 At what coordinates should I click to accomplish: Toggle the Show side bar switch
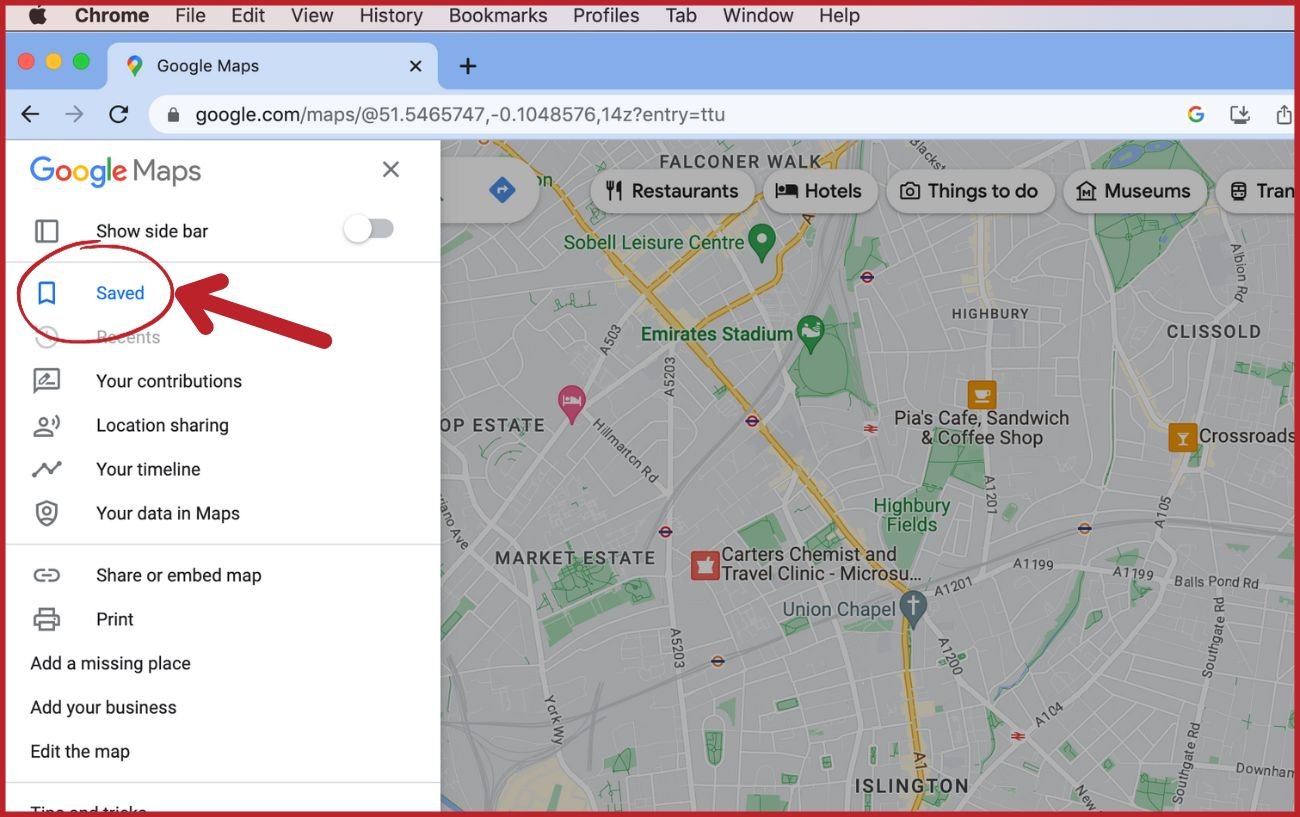coord(369,230)
